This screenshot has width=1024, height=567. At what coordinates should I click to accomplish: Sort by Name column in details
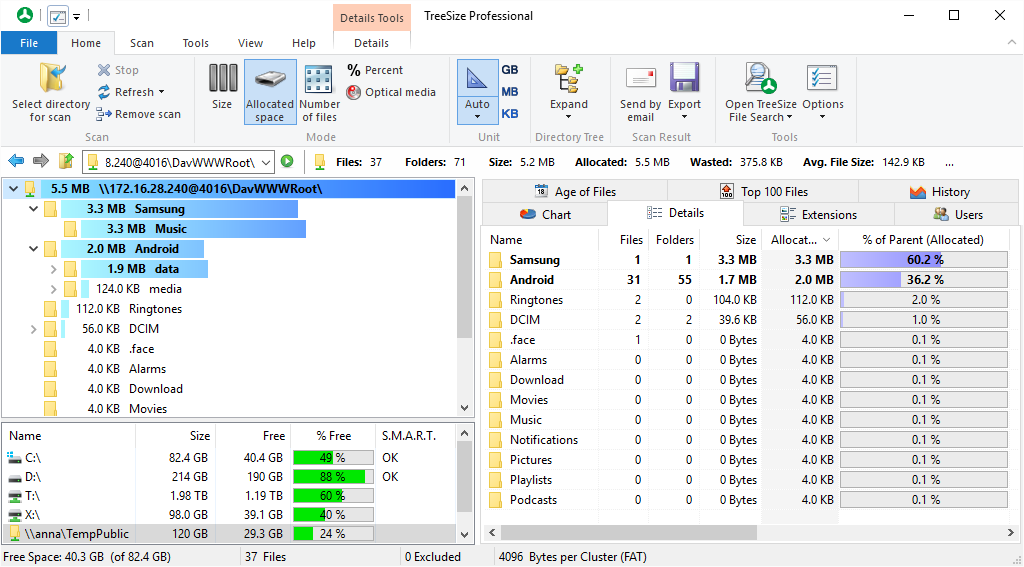coord(541,240)
